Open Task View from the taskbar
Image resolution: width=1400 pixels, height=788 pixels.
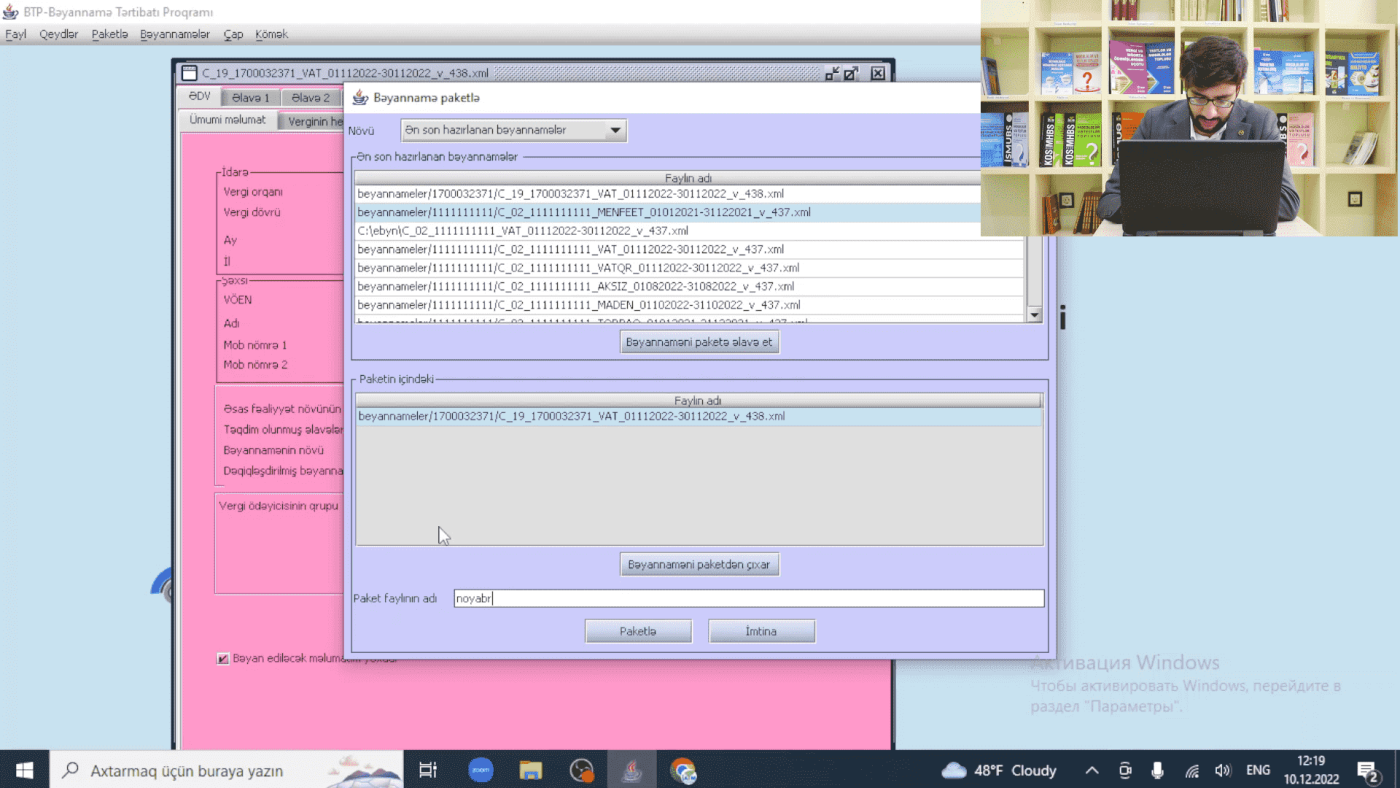click(x=428, y=770)
